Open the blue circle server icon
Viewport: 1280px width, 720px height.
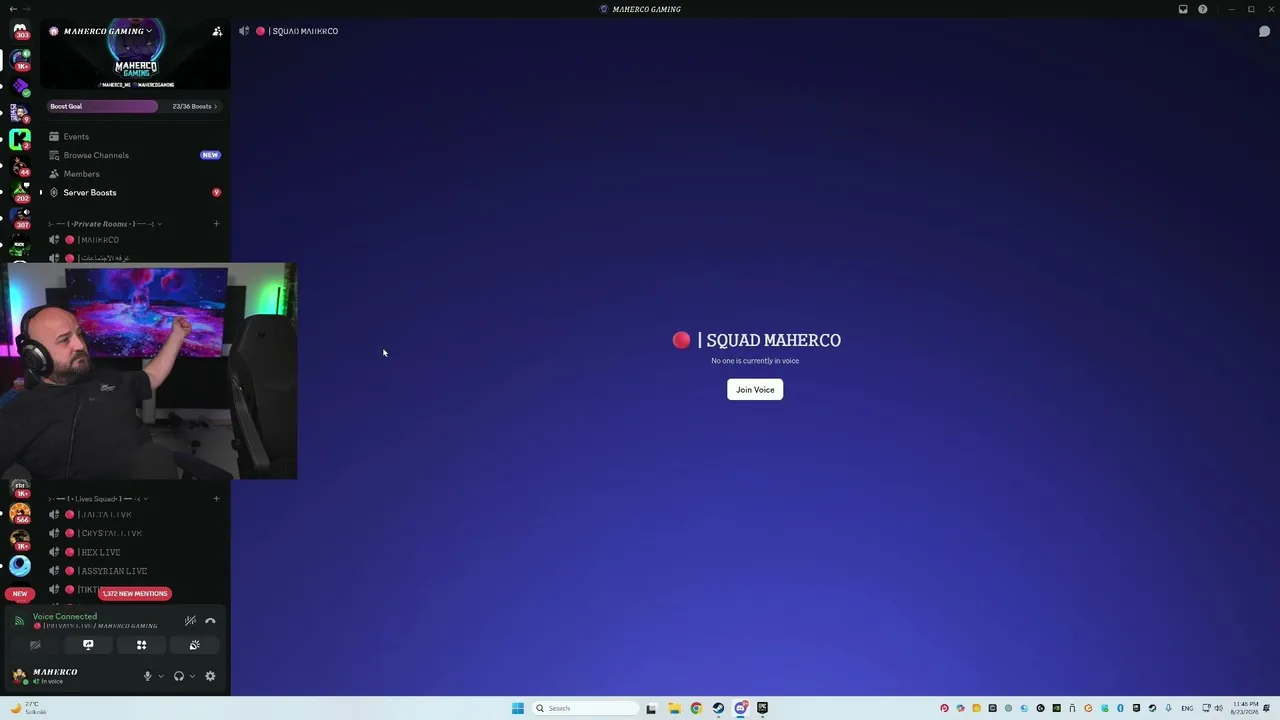click(20, 566)
